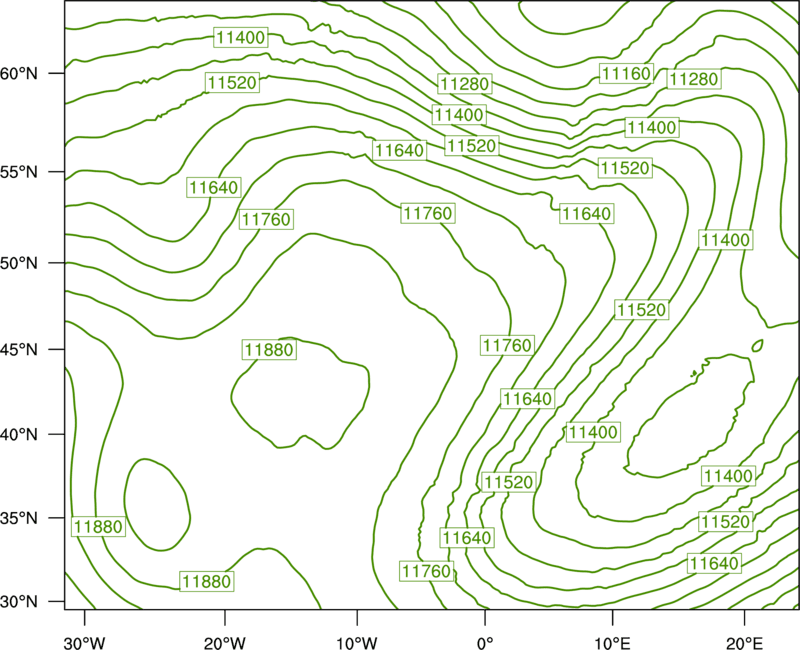
Task: Select the 10°W longitude axis label
Action: pyautogui.click(x=356, y=643)
